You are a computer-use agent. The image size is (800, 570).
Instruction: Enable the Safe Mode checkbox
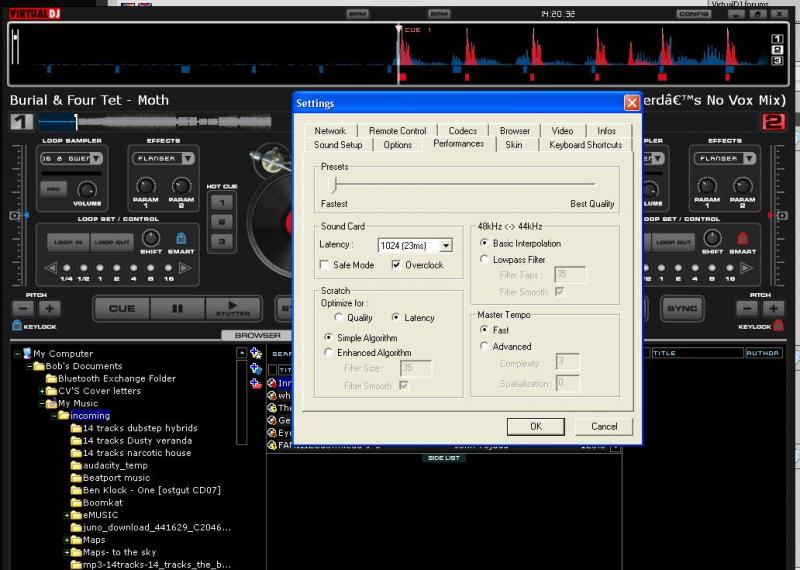324,265
